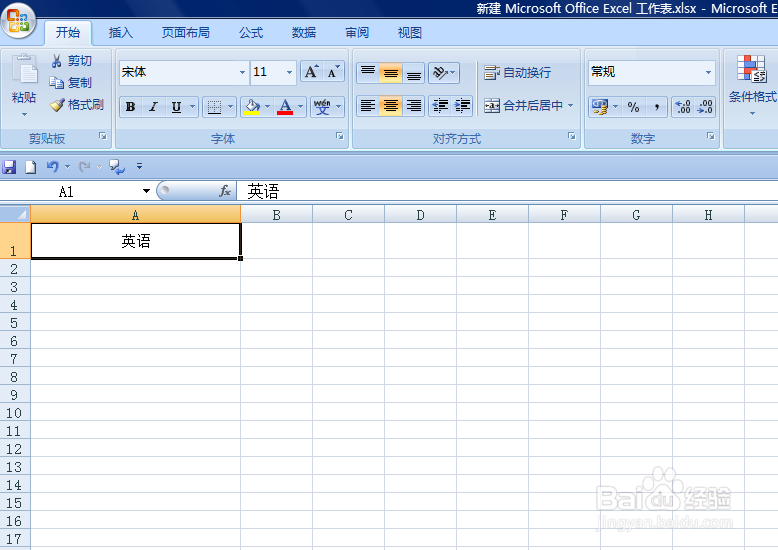Apply the borders icon

click(214, 107)
